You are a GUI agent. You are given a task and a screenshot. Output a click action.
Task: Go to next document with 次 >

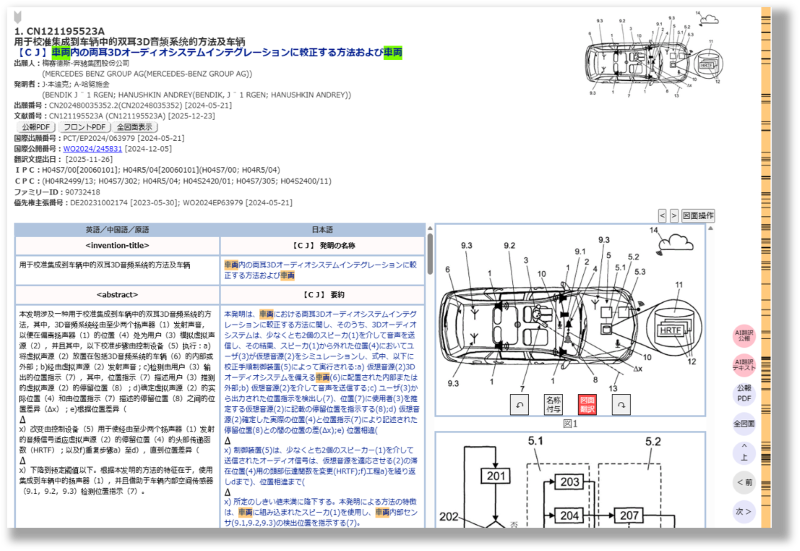(x=744, y=511)
